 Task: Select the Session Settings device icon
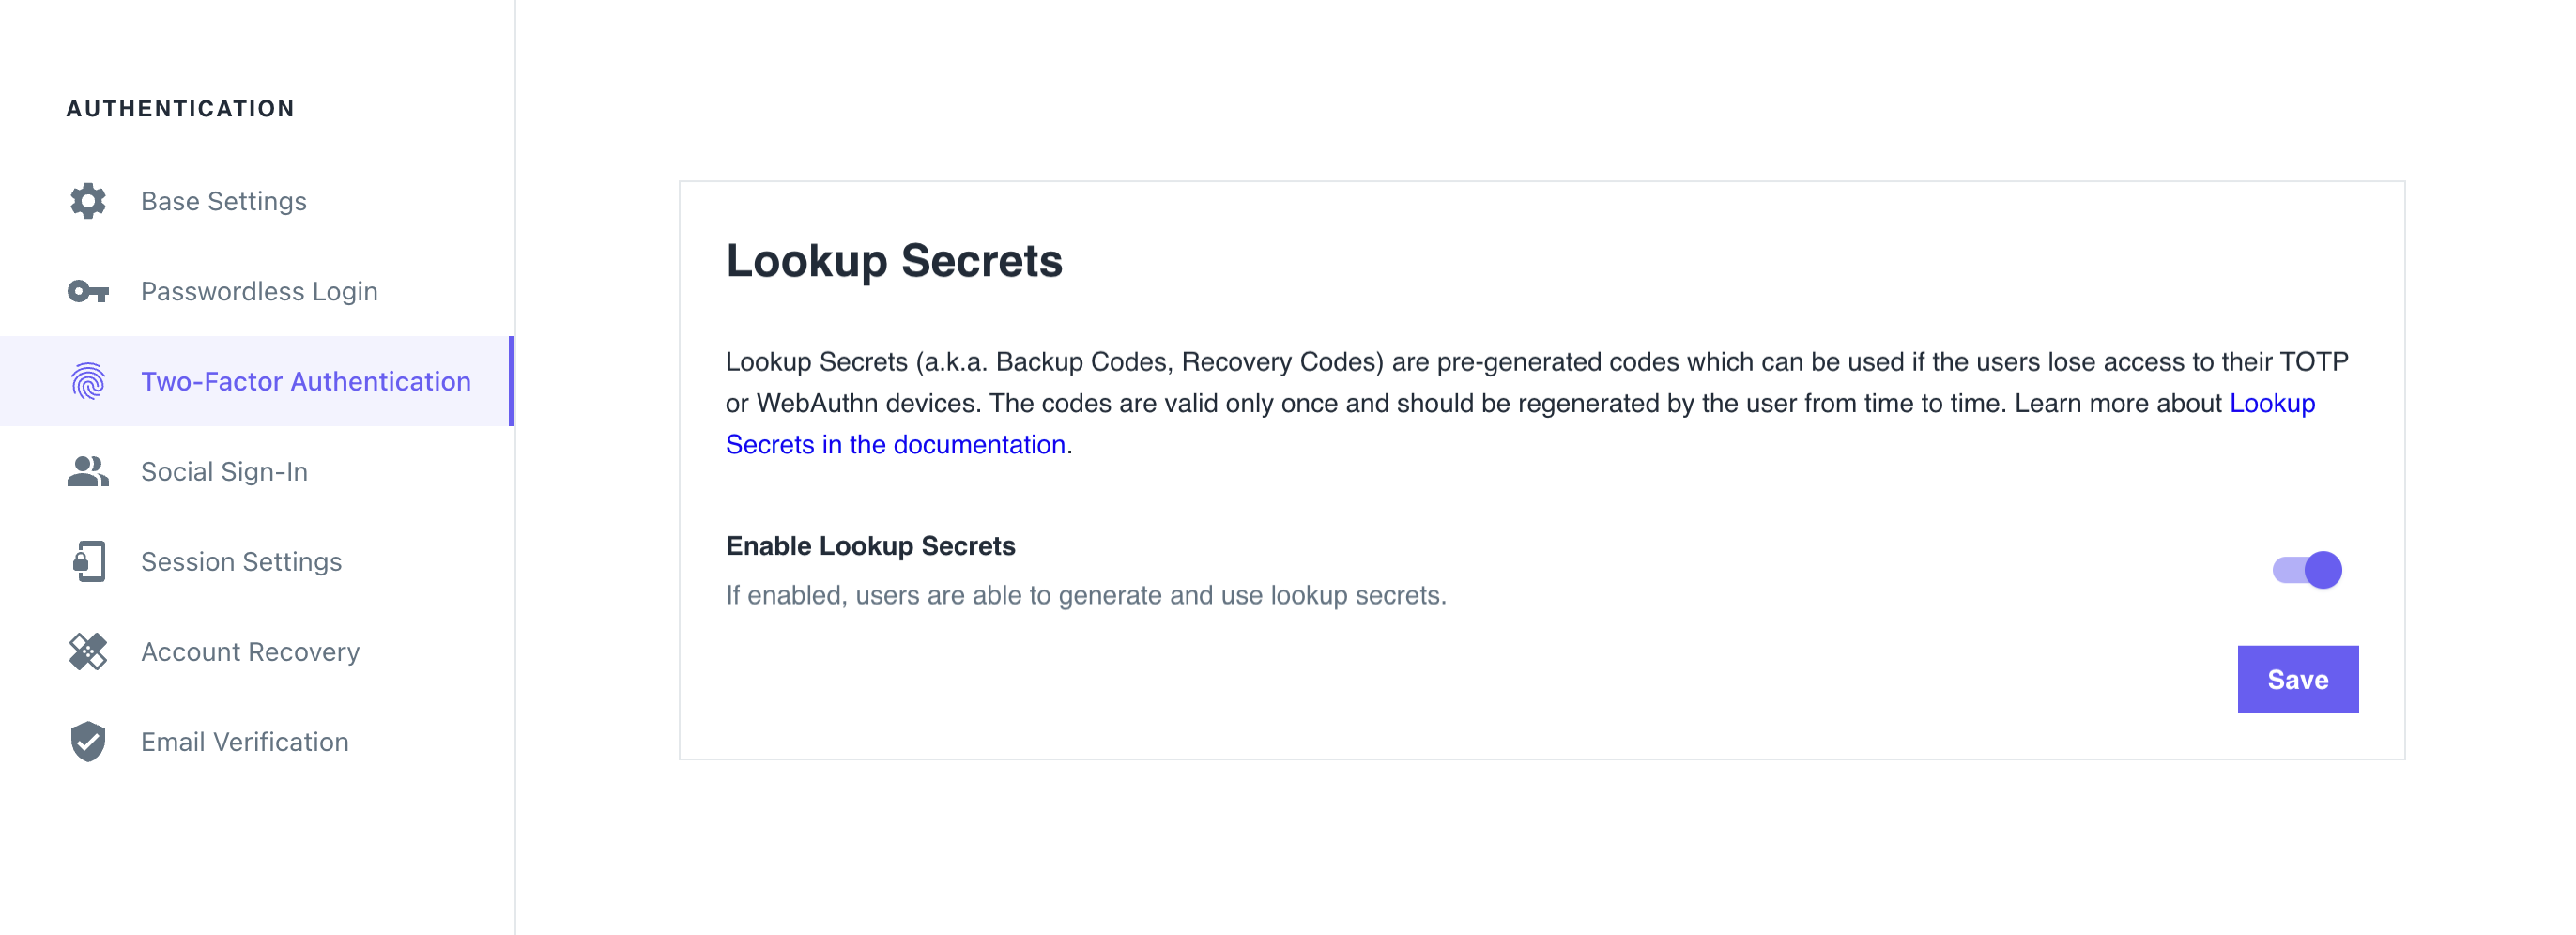tap(88, 561)
